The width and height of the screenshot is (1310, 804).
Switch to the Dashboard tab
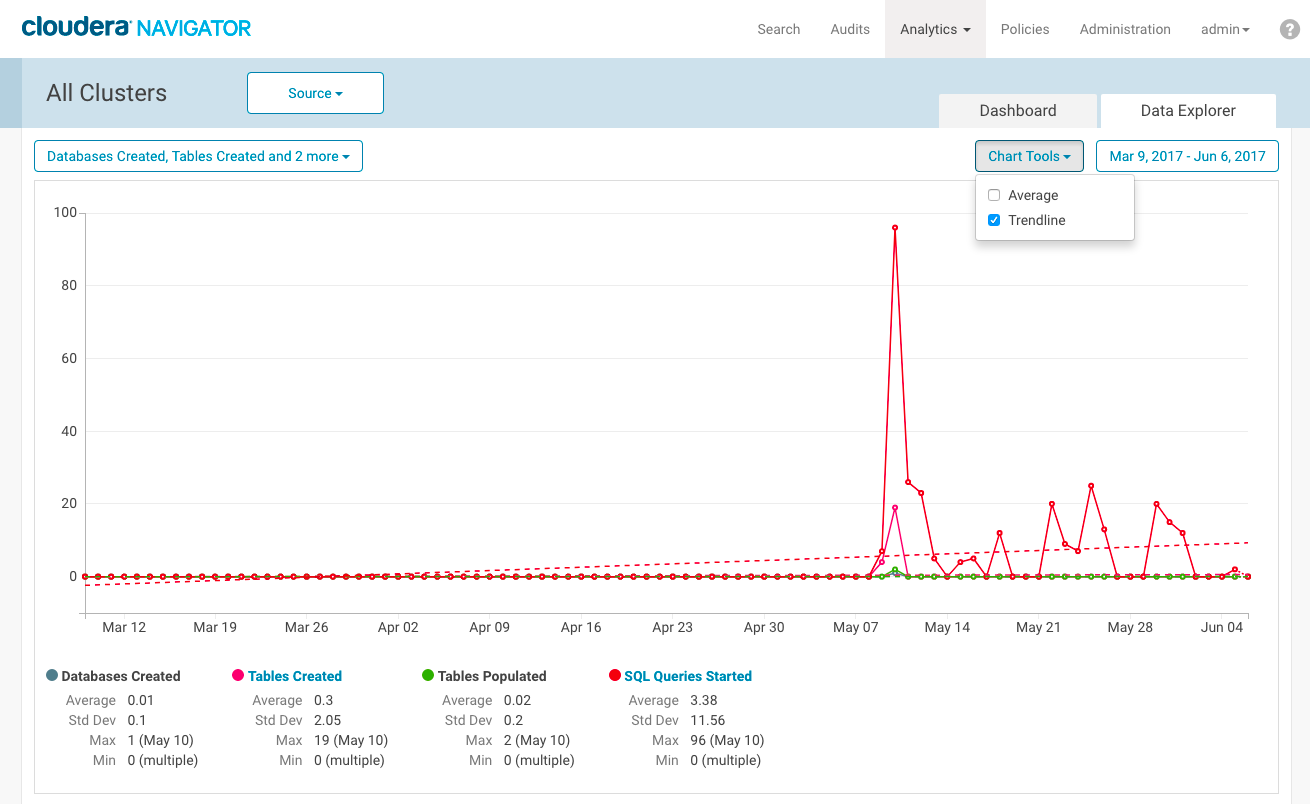click(1017, 111)
